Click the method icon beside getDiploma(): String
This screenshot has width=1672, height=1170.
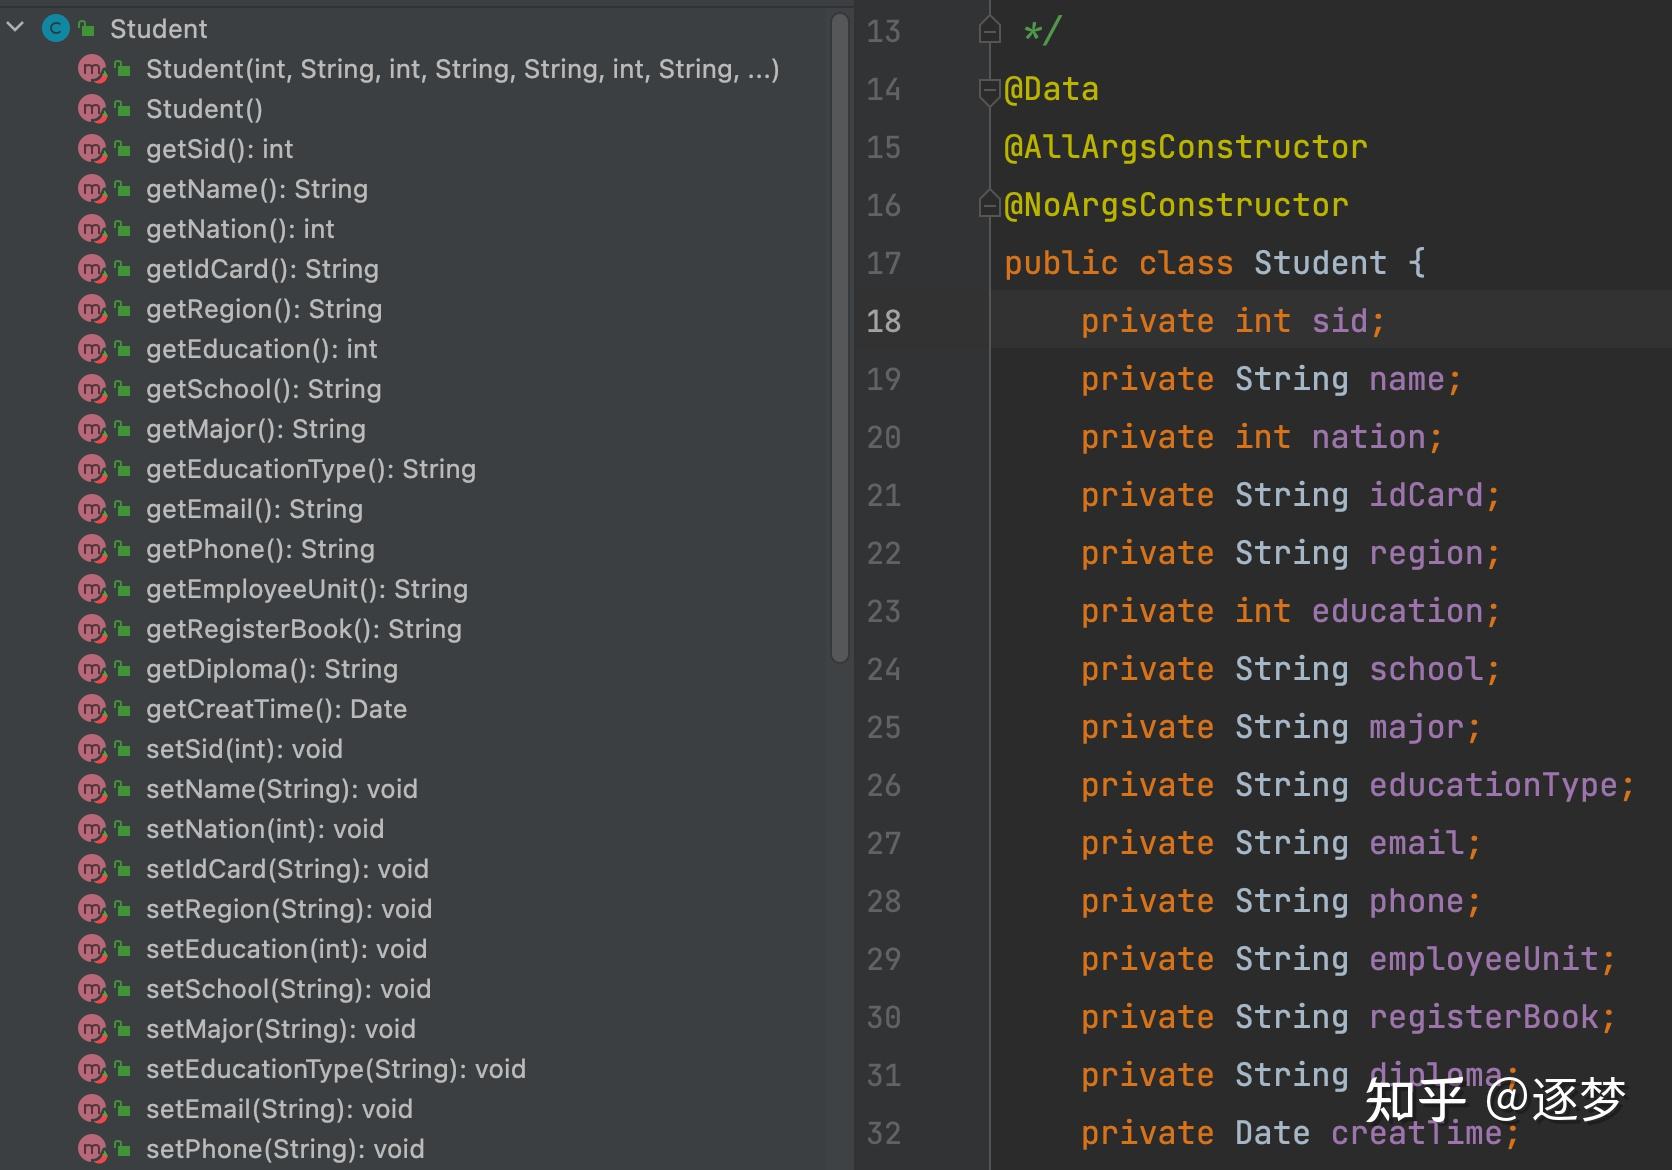click(x=92, y=669)
